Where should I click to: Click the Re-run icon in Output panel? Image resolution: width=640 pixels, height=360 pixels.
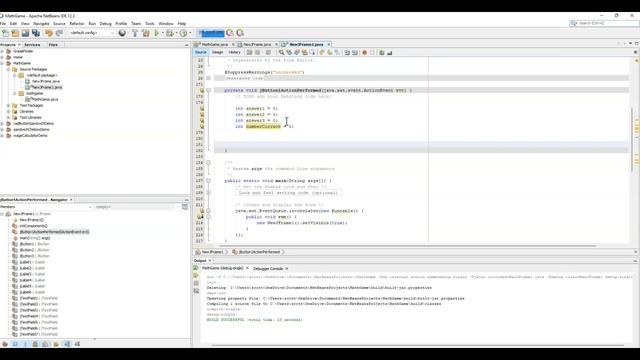pyautogui.click(x=196, y=268)
